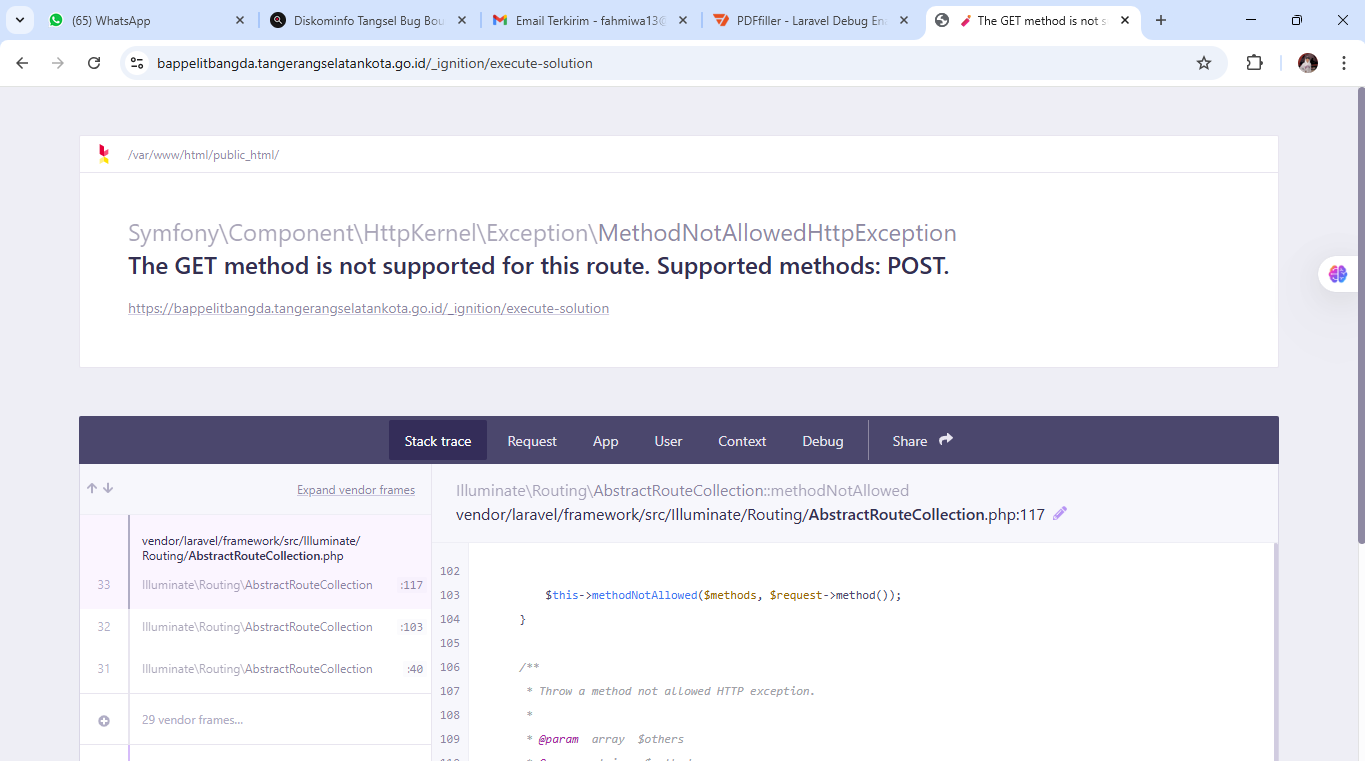Open the tab search dropdown arrow
This screenshot has height=761, width=1365.
(19, 20)
